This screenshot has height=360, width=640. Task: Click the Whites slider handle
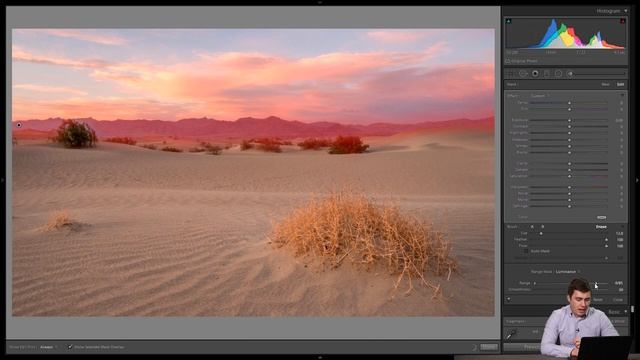coord(569,146)
